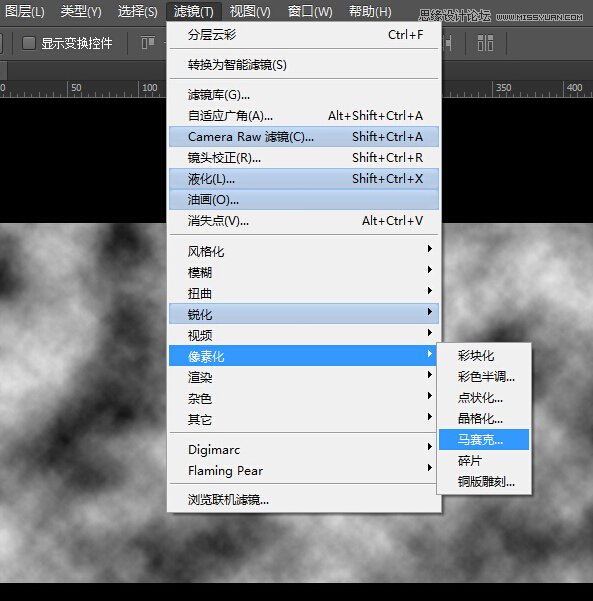
Task: Expand the Digimarc submenu
Action: [304, 450]
